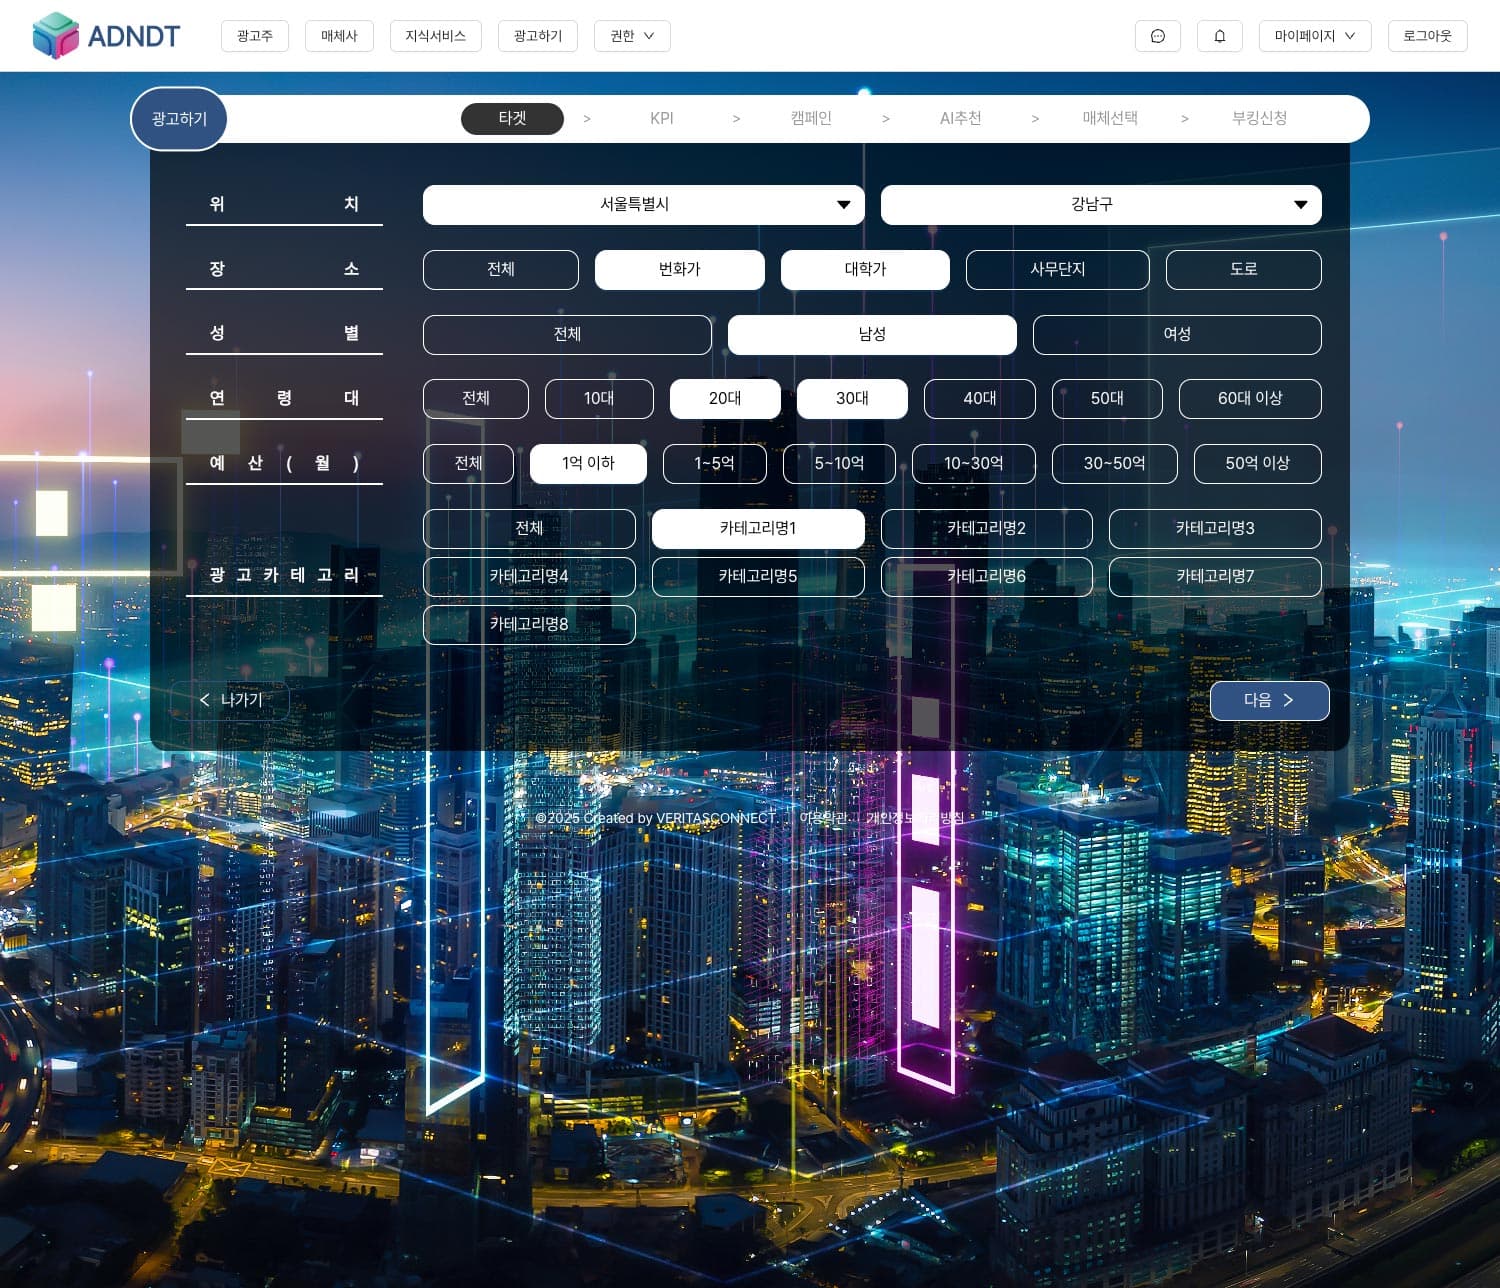The width and height of the screenshot is (1500, 1288).
Task: Open the 마이페이지 dropdown menu
Action: tap(1314, 36)
